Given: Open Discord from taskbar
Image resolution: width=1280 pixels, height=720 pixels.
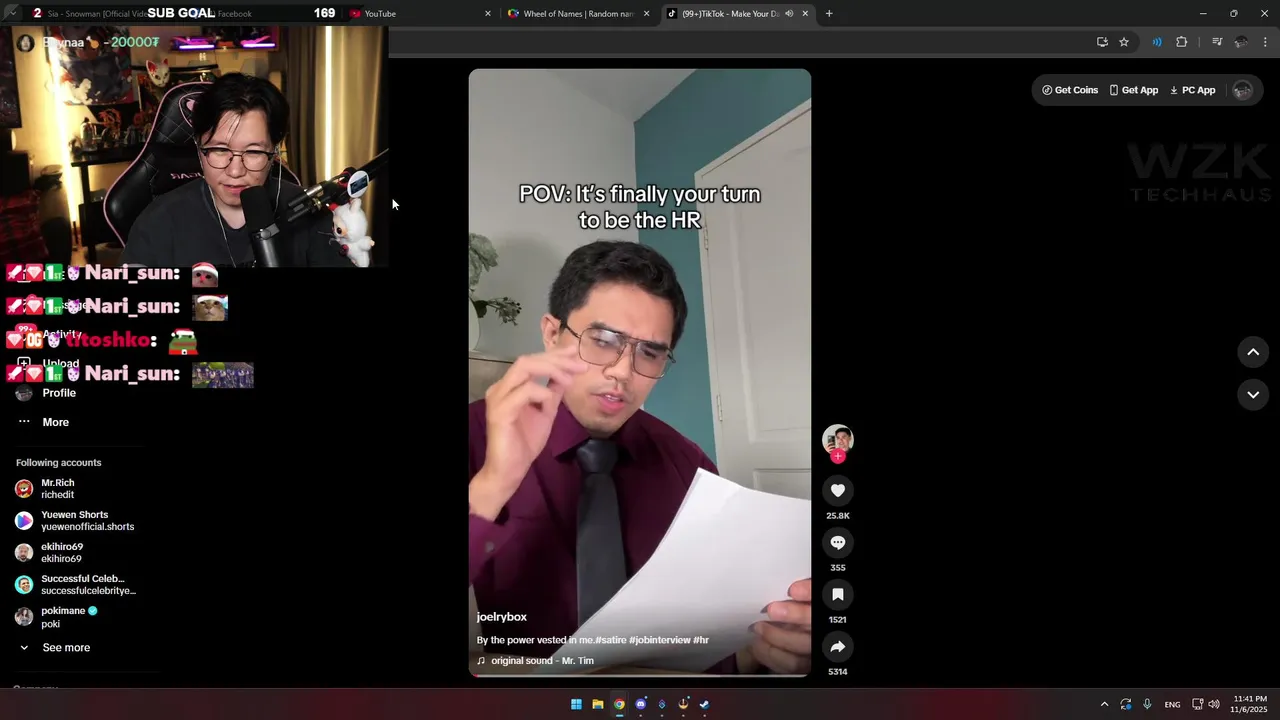Looking at the screenshot, I should coord(641,704).
